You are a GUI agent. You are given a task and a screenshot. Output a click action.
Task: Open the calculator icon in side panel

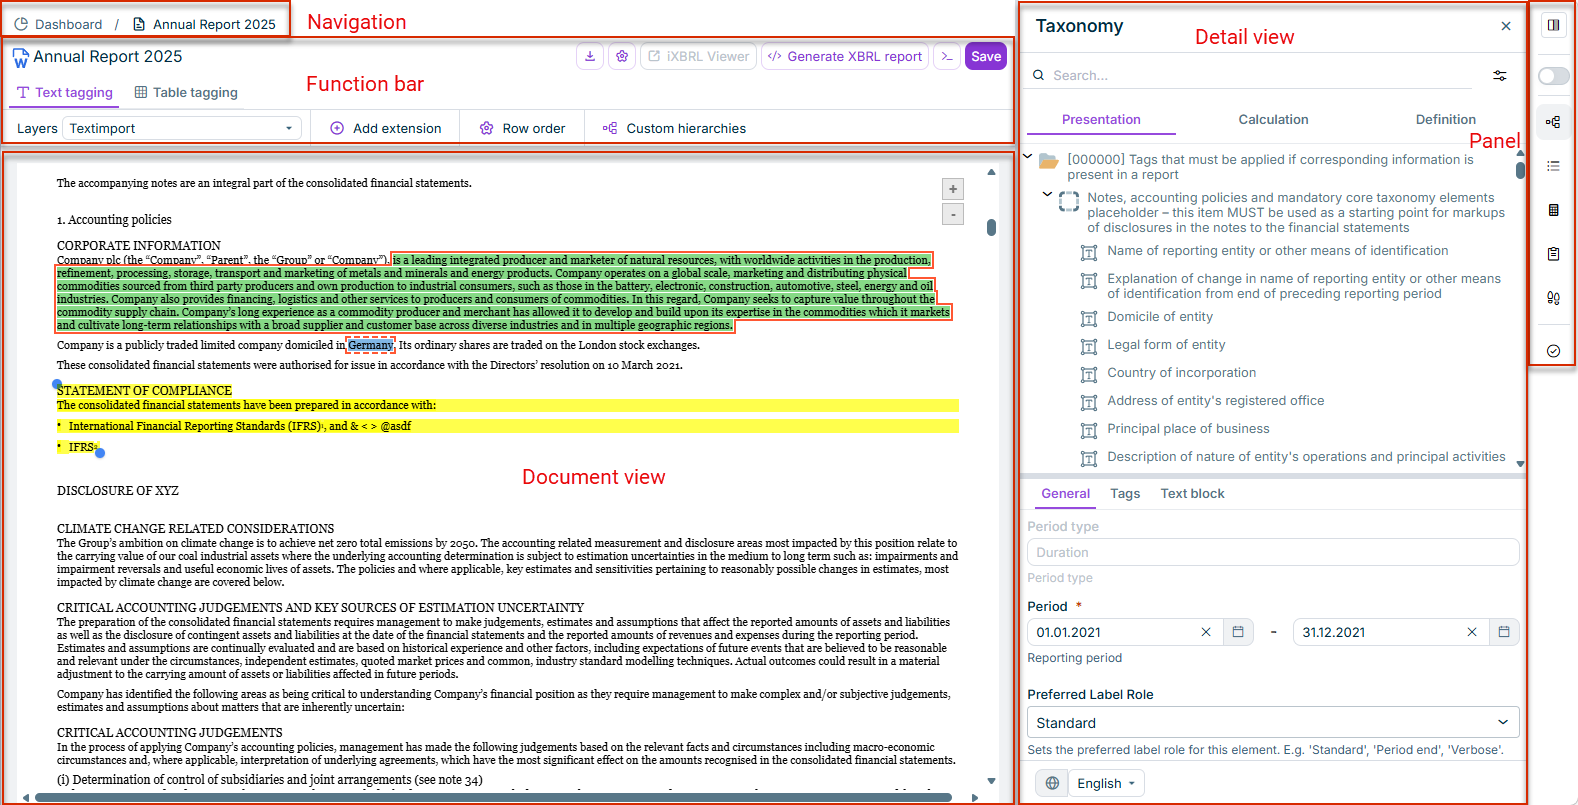coord(1553,210)
